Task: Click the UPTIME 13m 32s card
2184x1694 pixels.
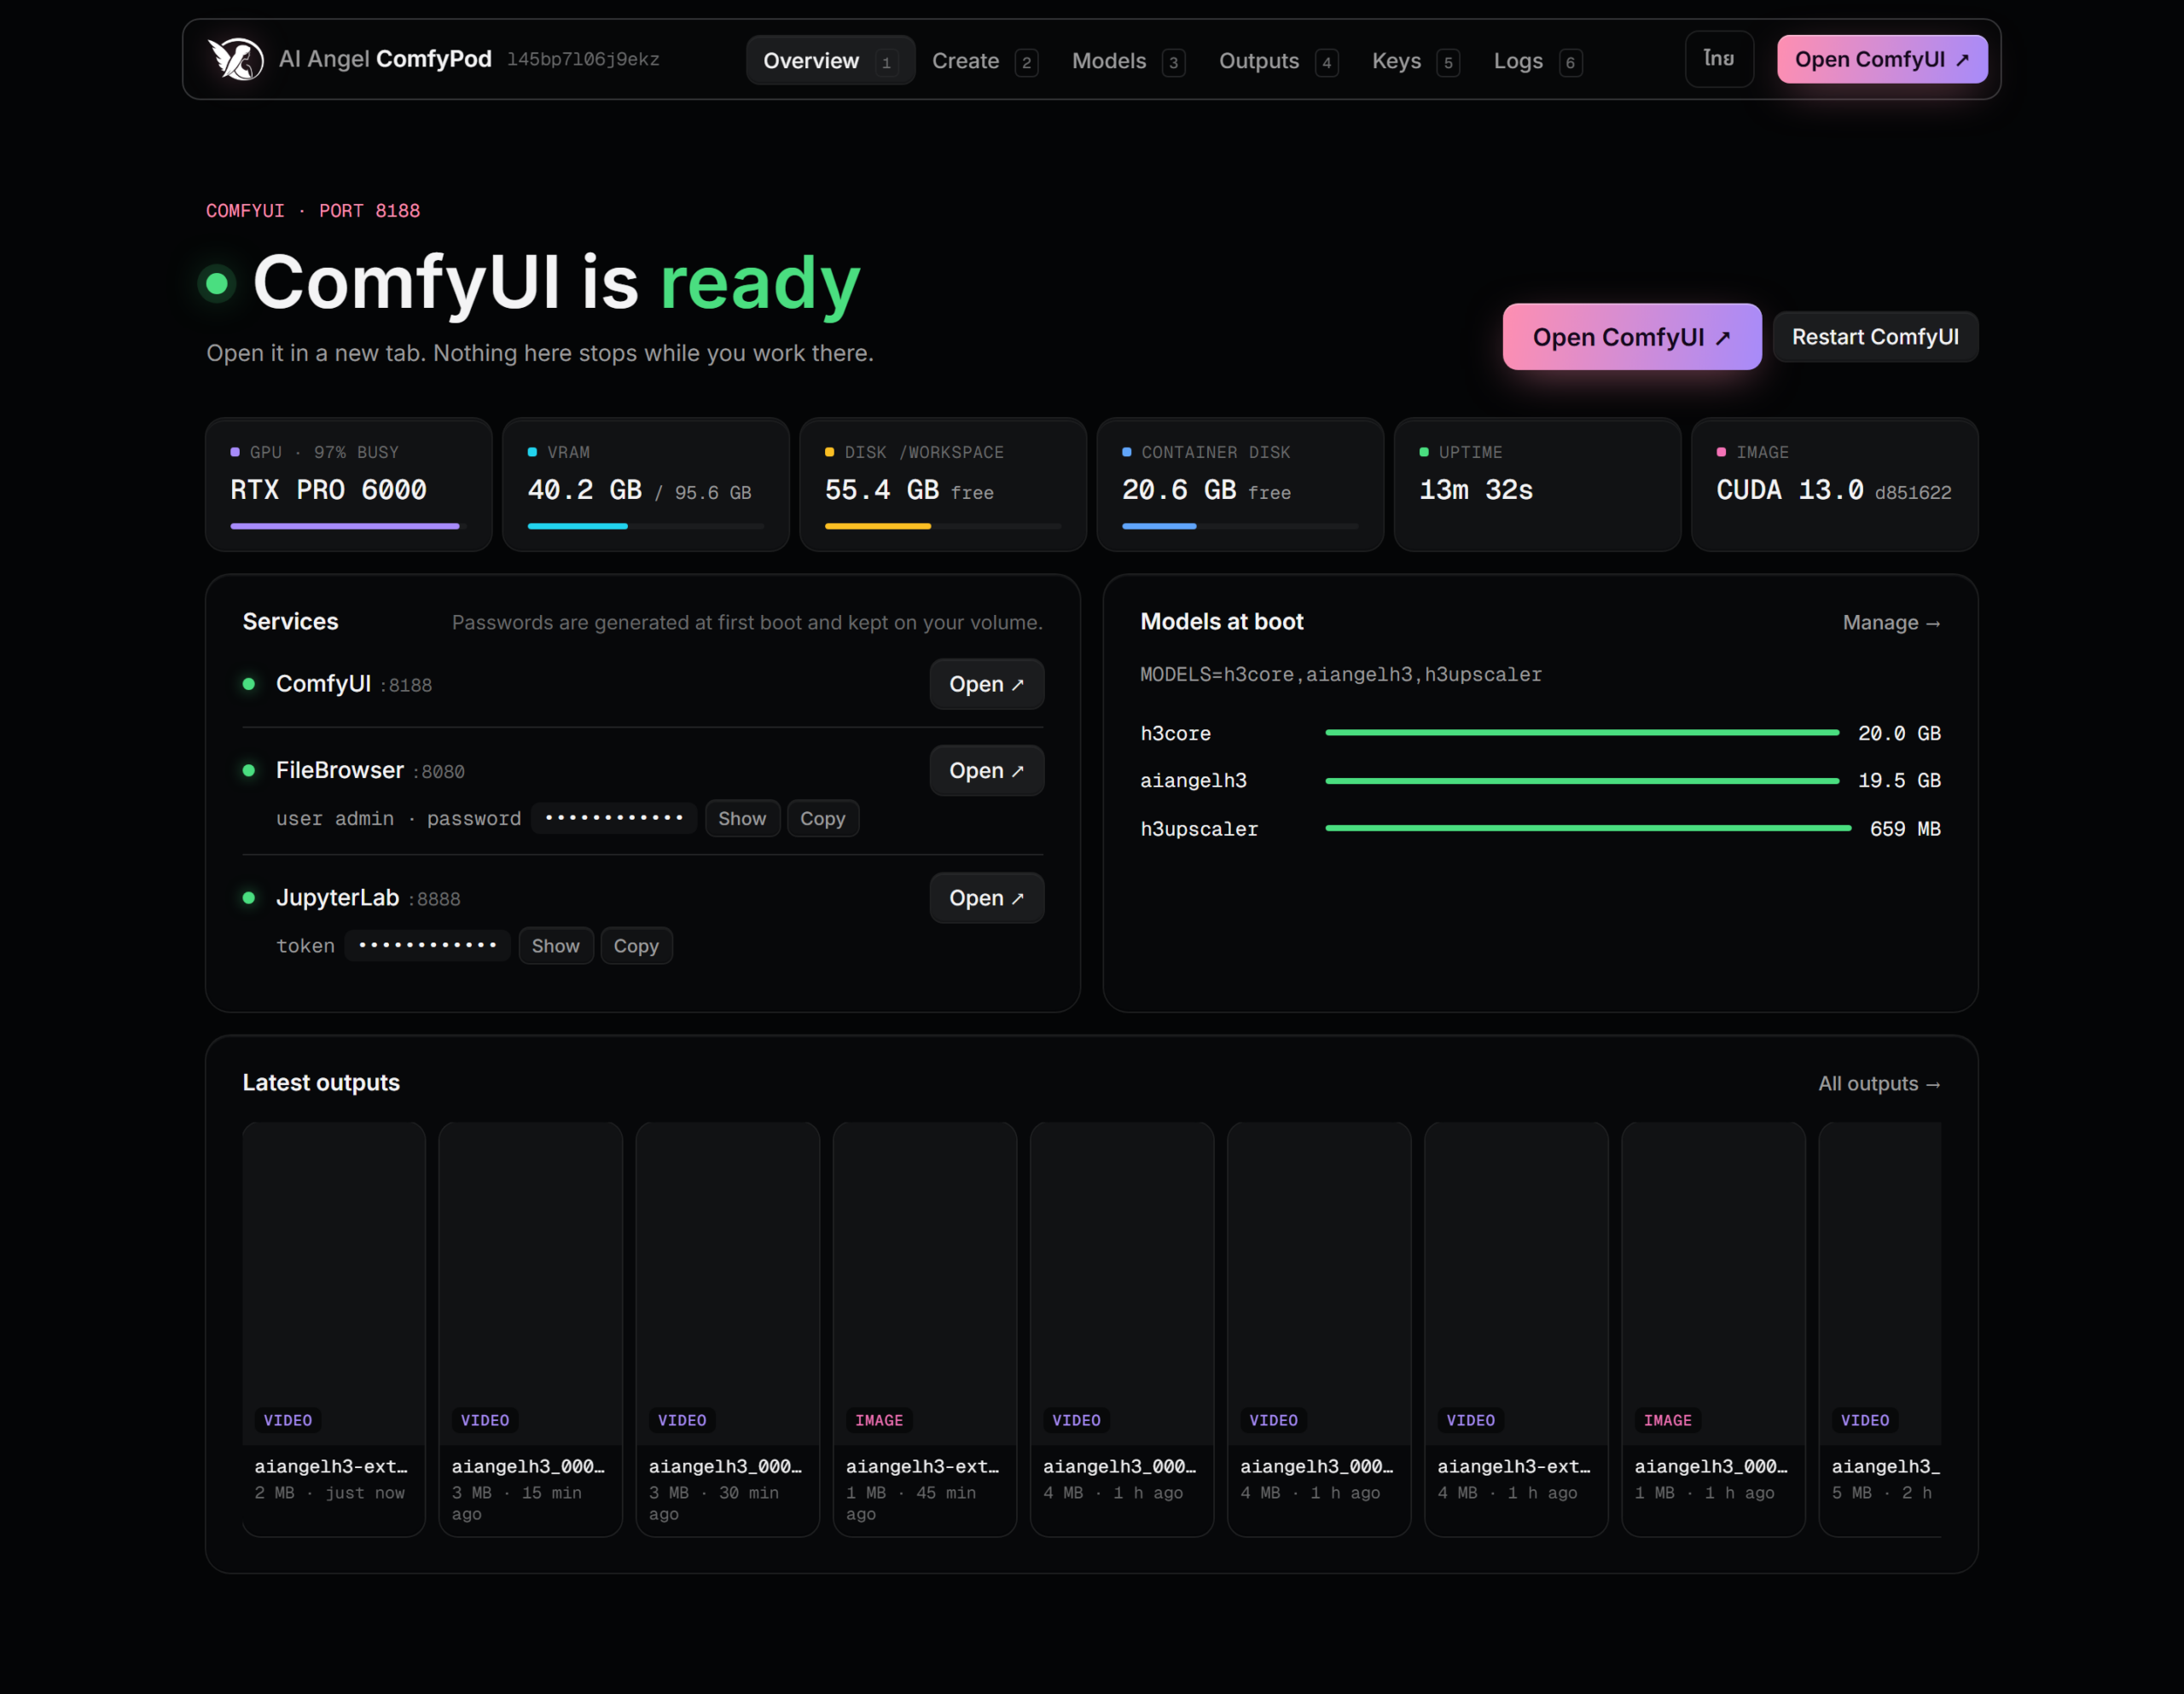Action: 1537,485
